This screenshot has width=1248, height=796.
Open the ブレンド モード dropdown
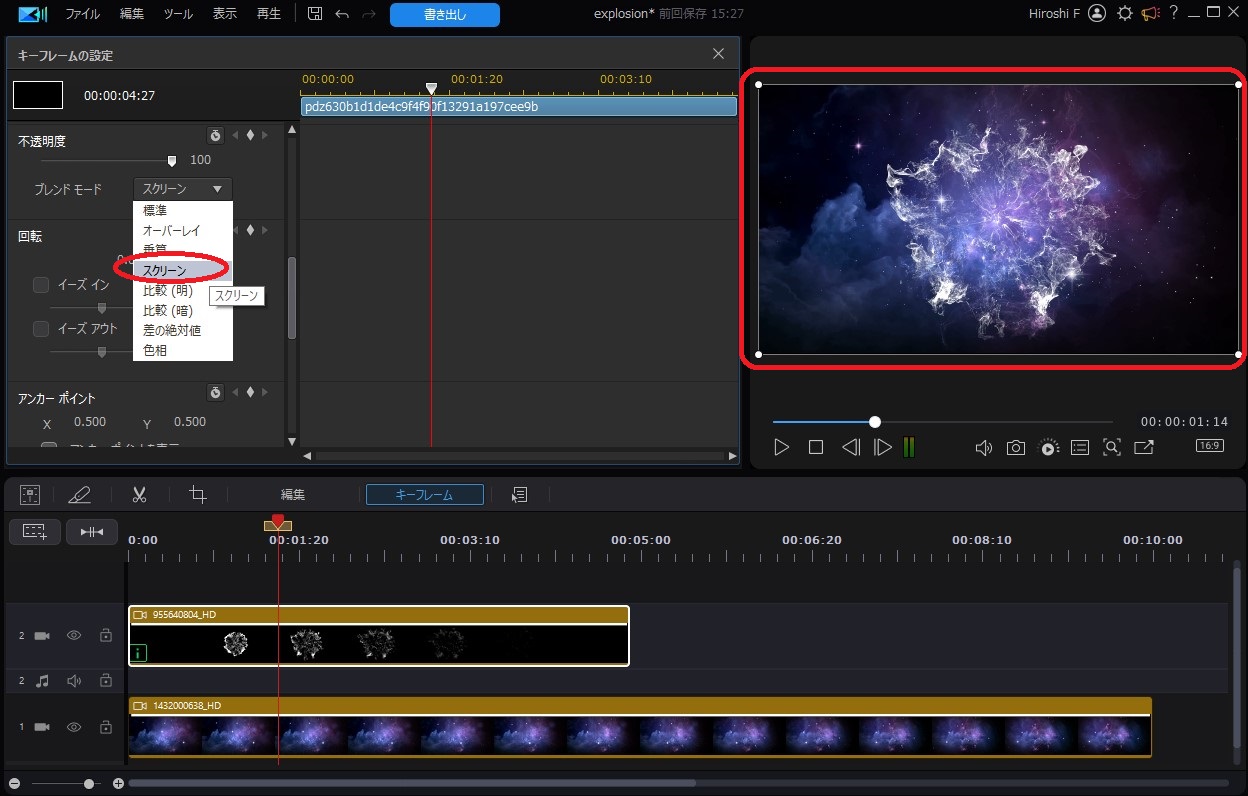point(183,188)
